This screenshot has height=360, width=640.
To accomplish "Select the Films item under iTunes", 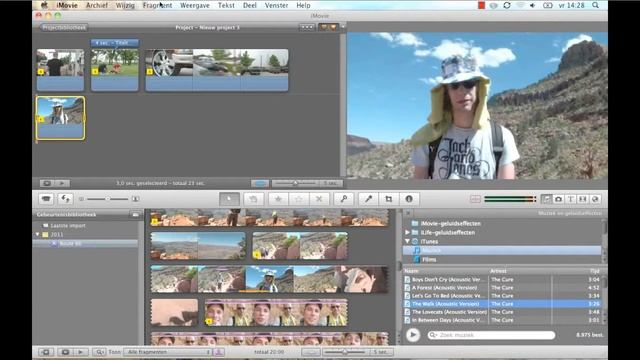I will [429, 260].
